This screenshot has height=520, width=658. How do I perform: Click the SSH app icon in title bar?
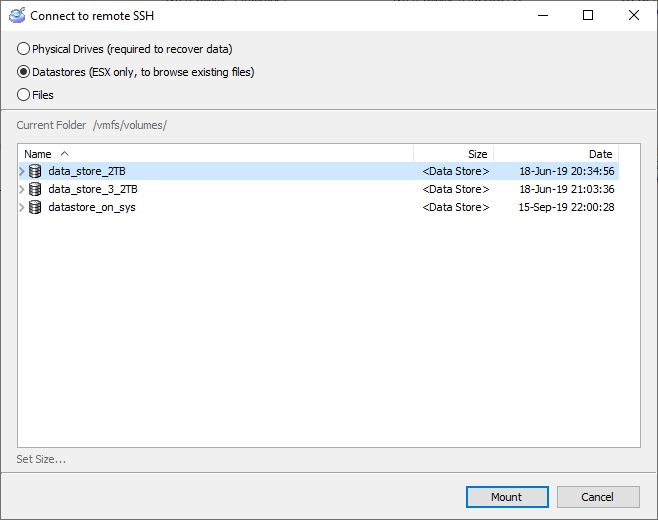pyautogui.click(x=17, y=16)
